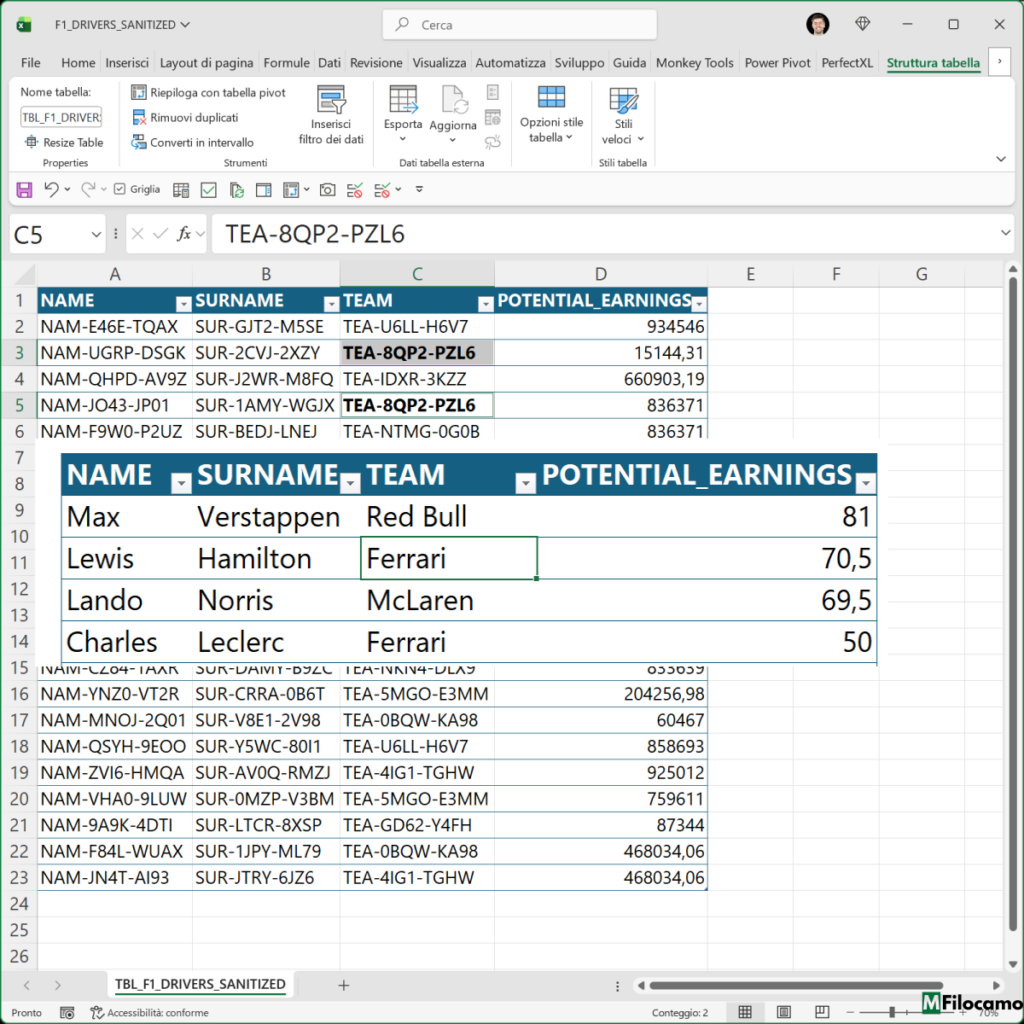Click Converti in intervallo
This screenshot has width=1024, height=1024.
[193, 142]
